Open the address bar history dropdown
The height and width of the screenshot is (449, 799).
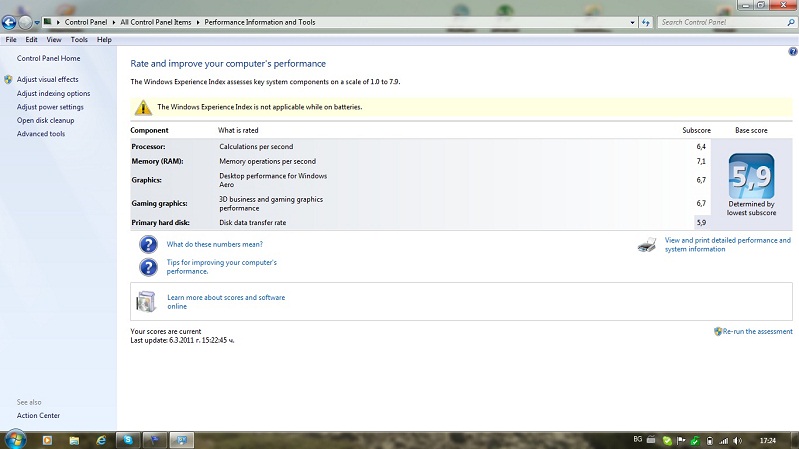631,22
